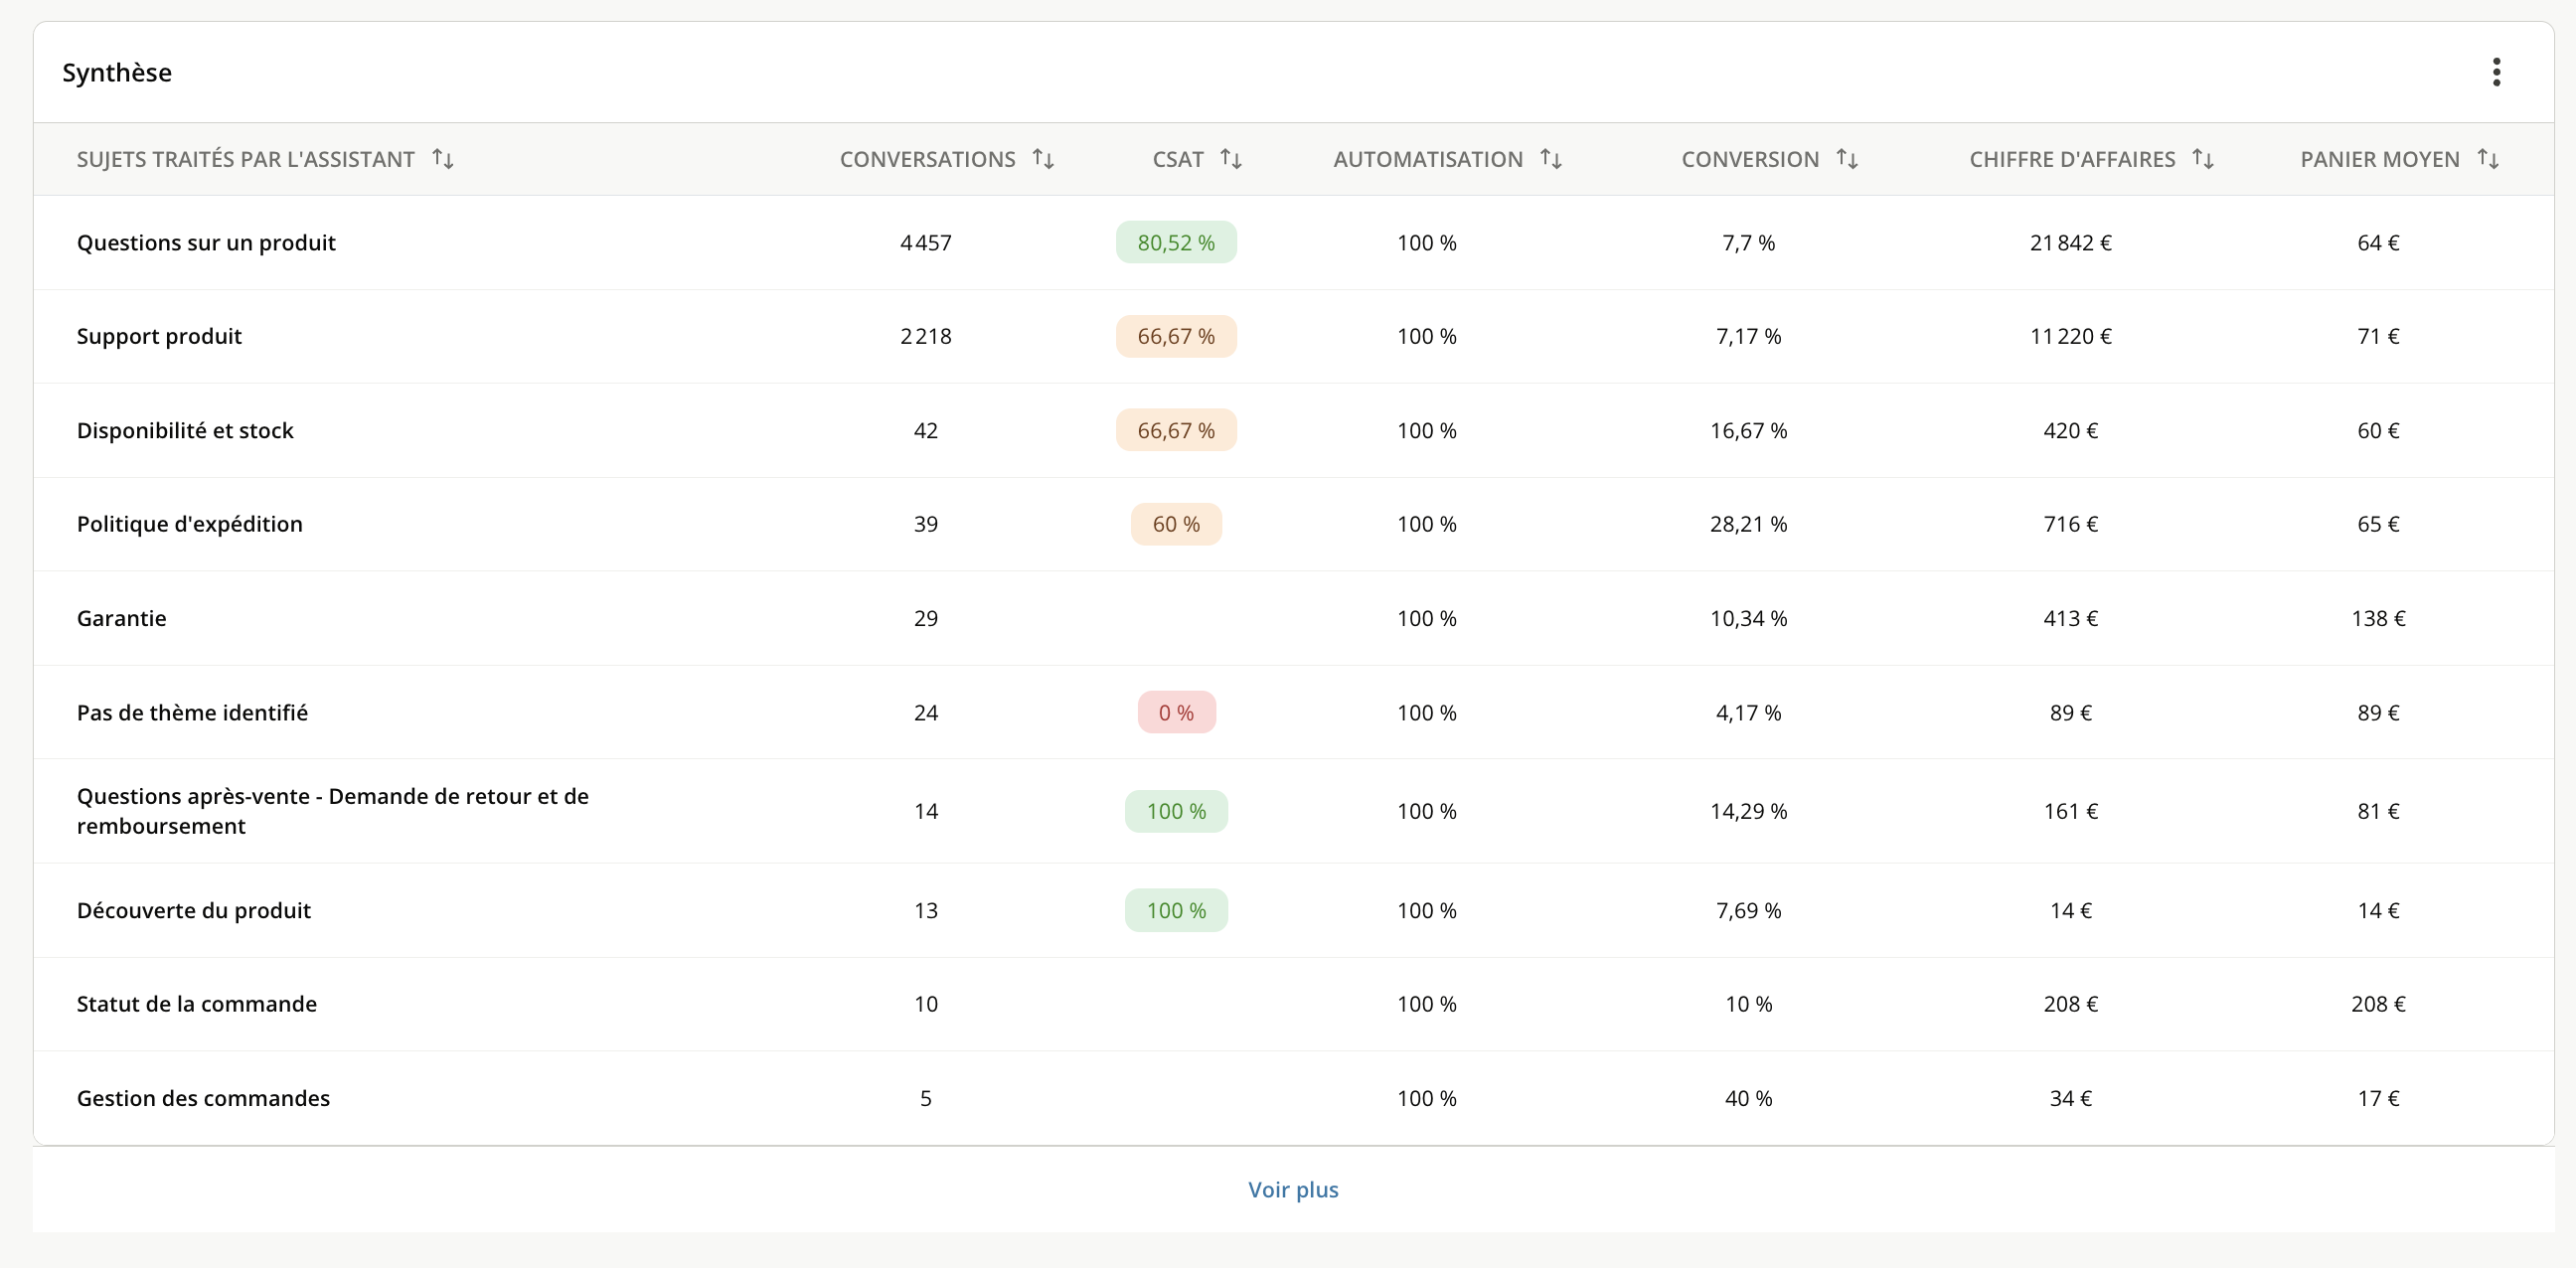2576x1268 pixels.
Task: Sort table by Conversations arrow icon
Action: pos(1043,159)
